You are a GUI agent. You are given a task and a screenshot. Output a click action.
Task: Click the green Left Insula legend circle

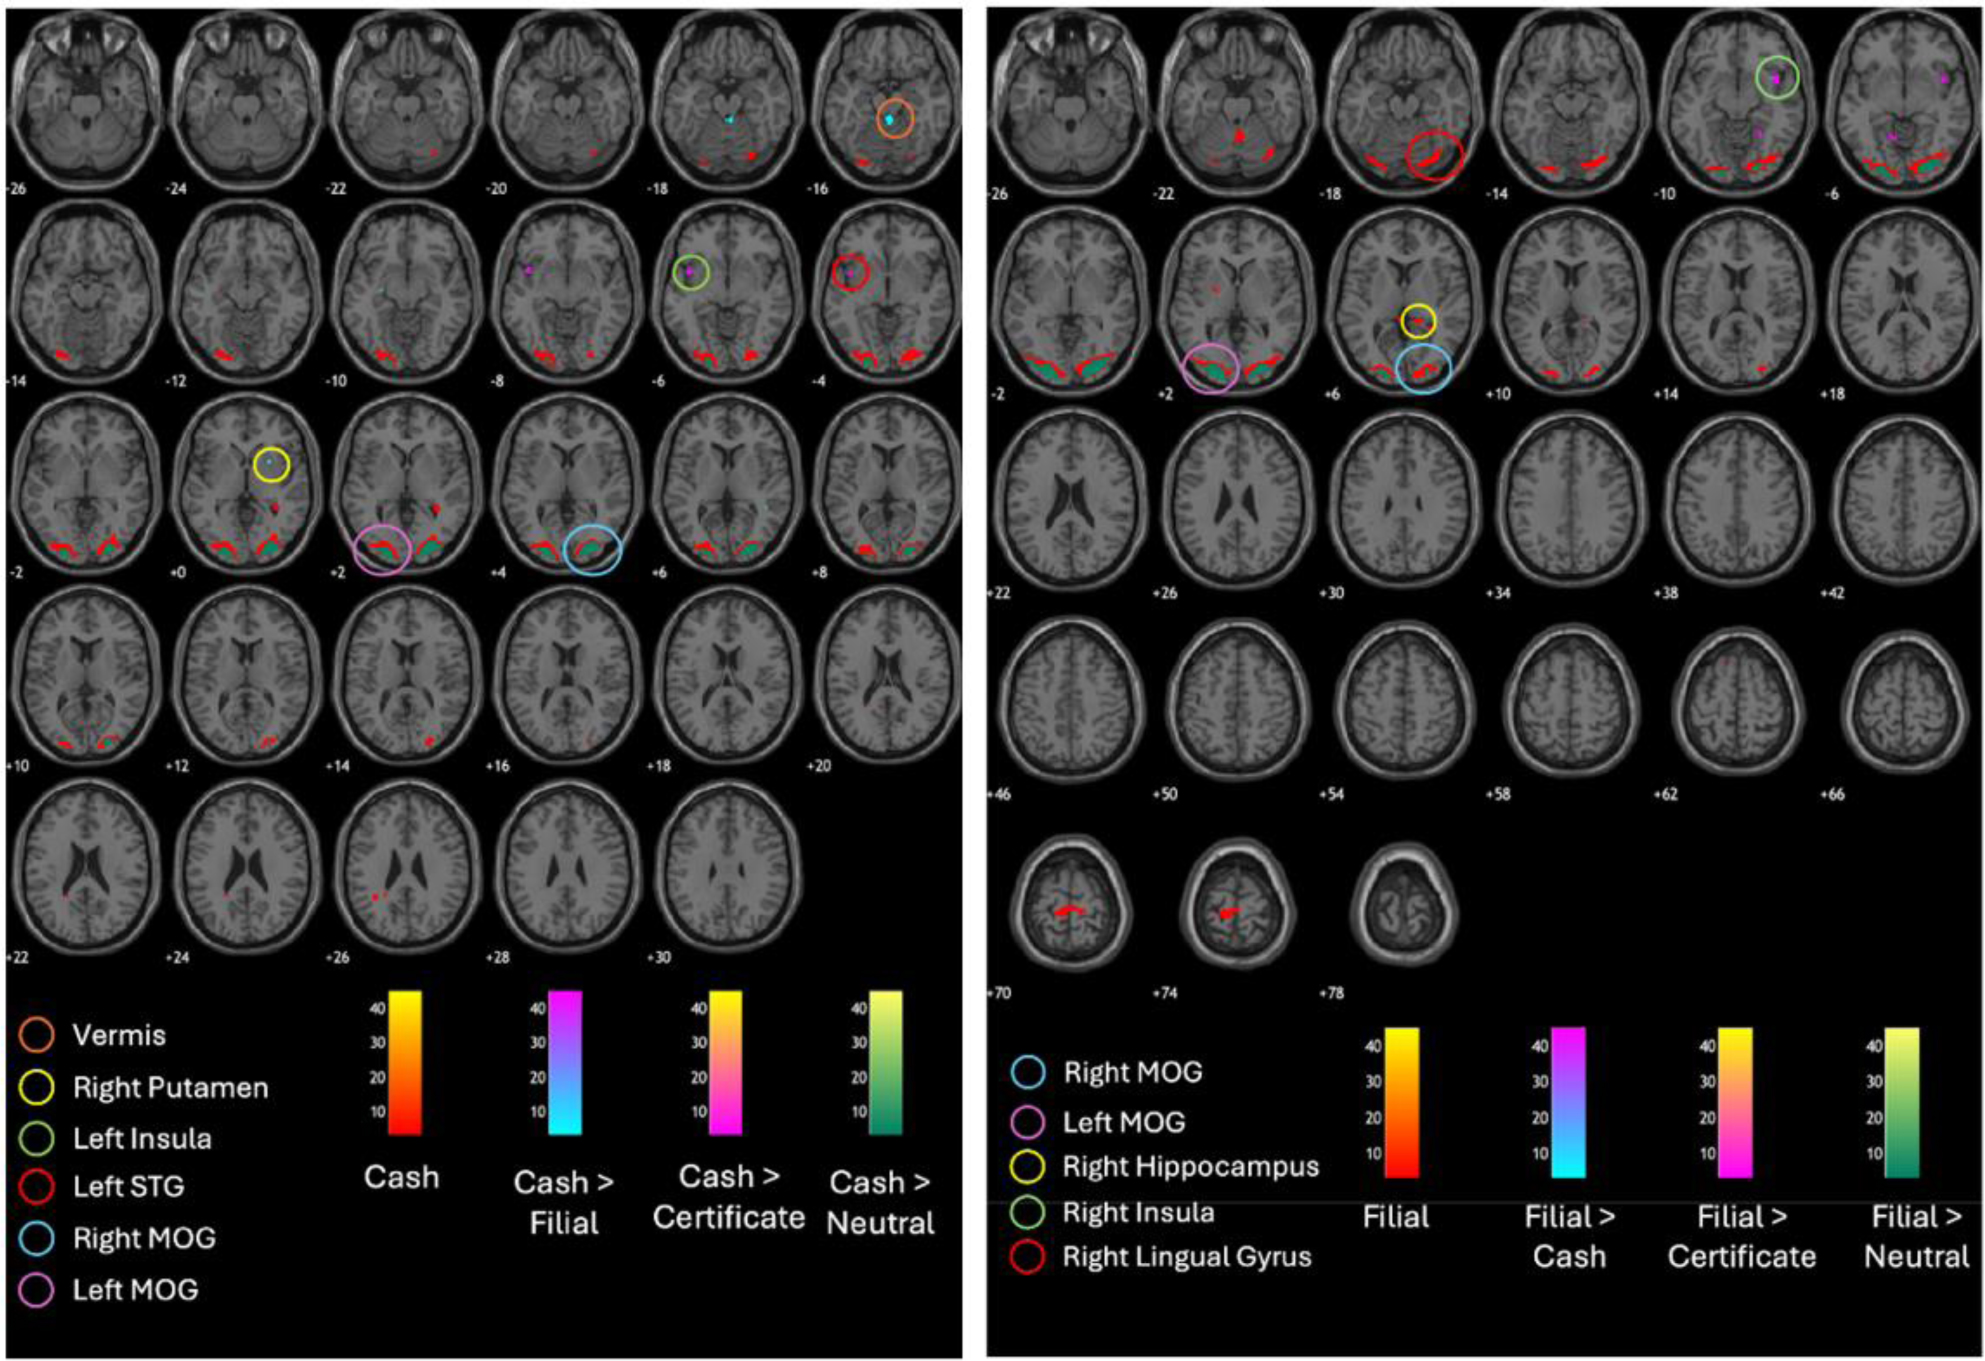coord(37,1138)
